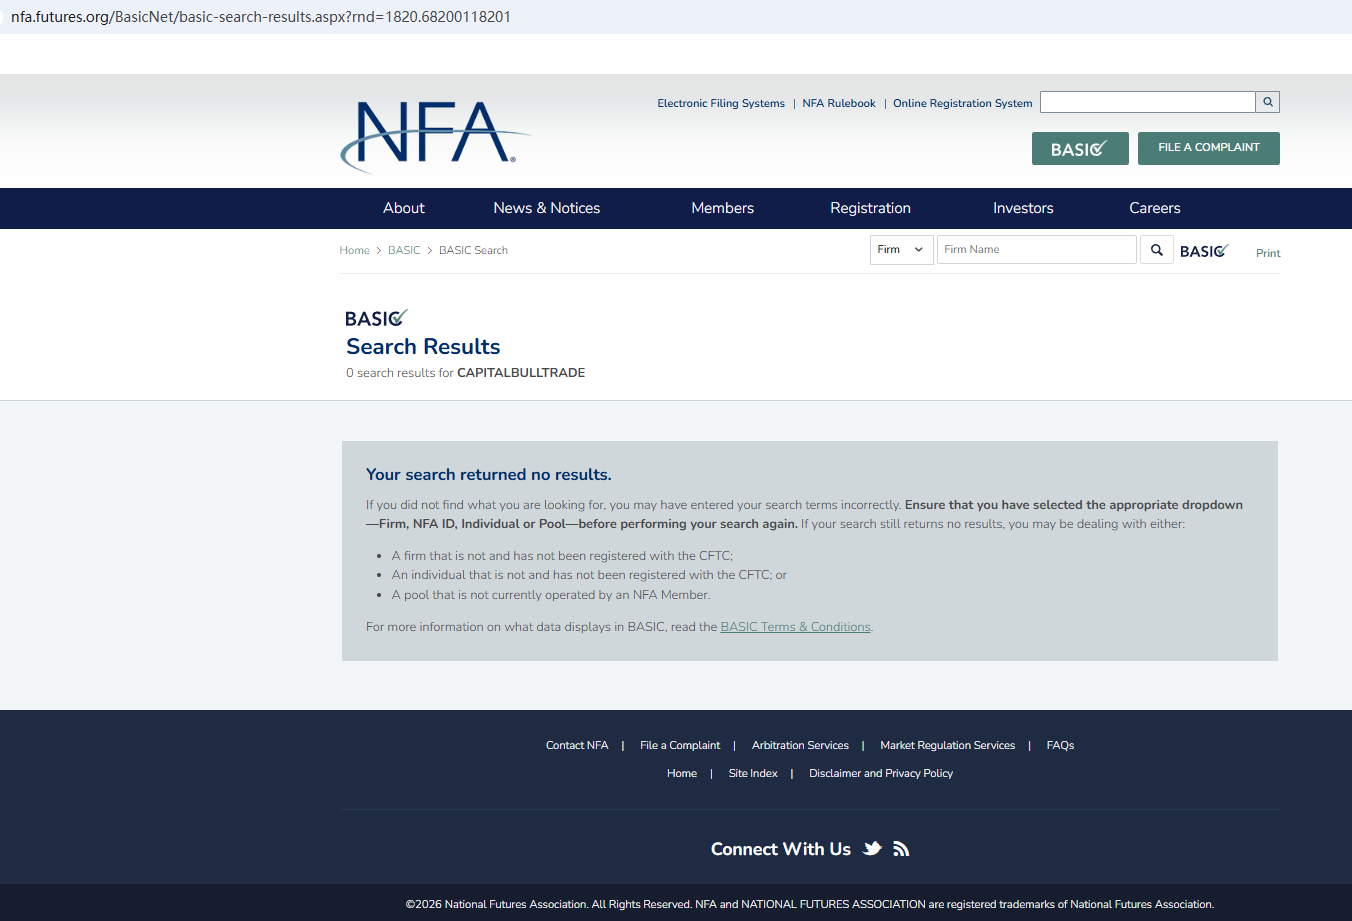Open the About menu
The width and height of the screenshot is (1352, 921).
[x=404, y=208]
